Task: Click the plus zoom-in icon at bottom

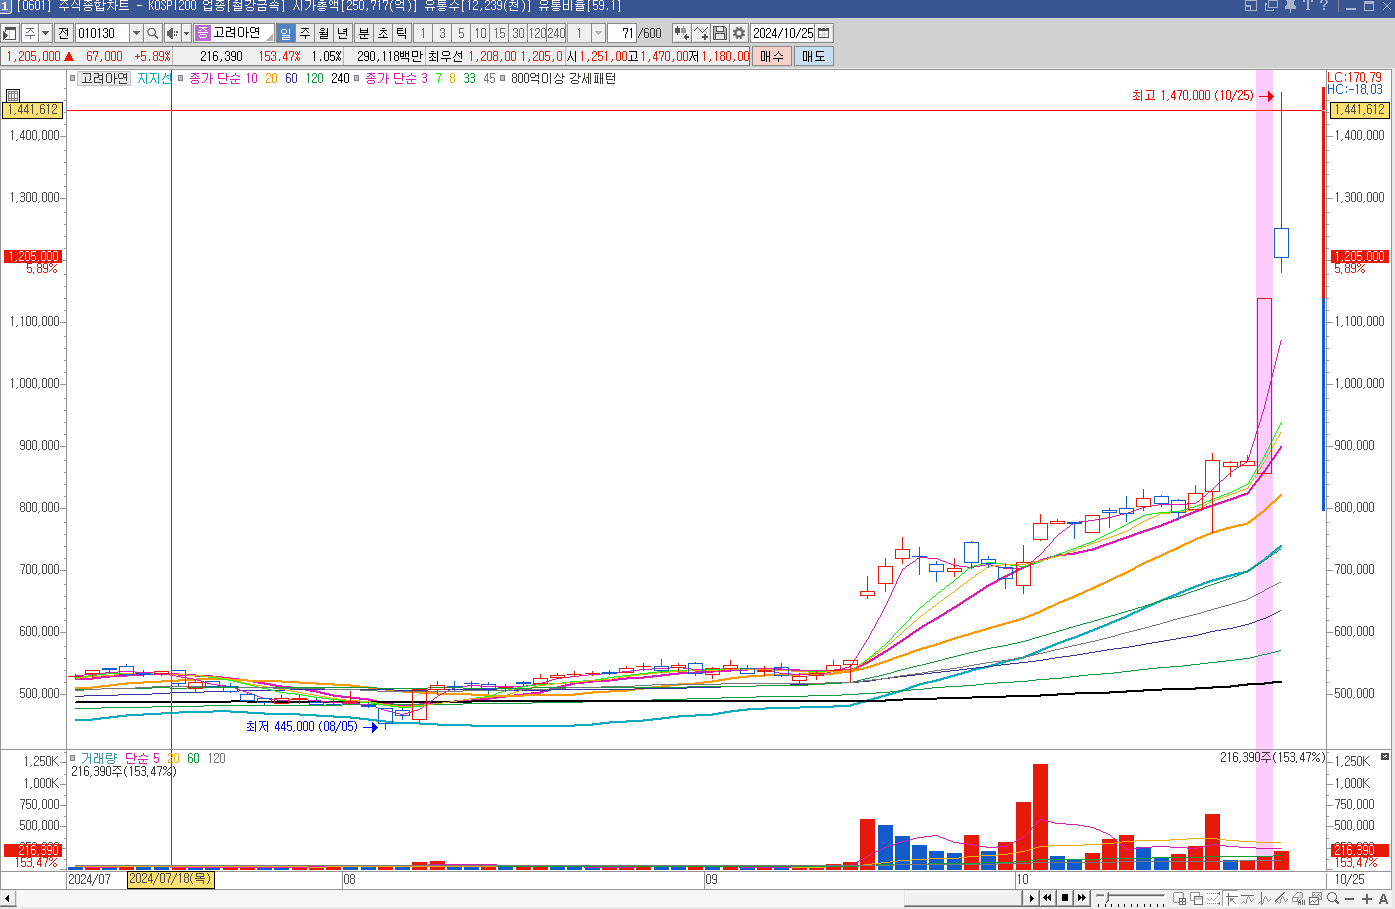Action: click(1367, 899)
